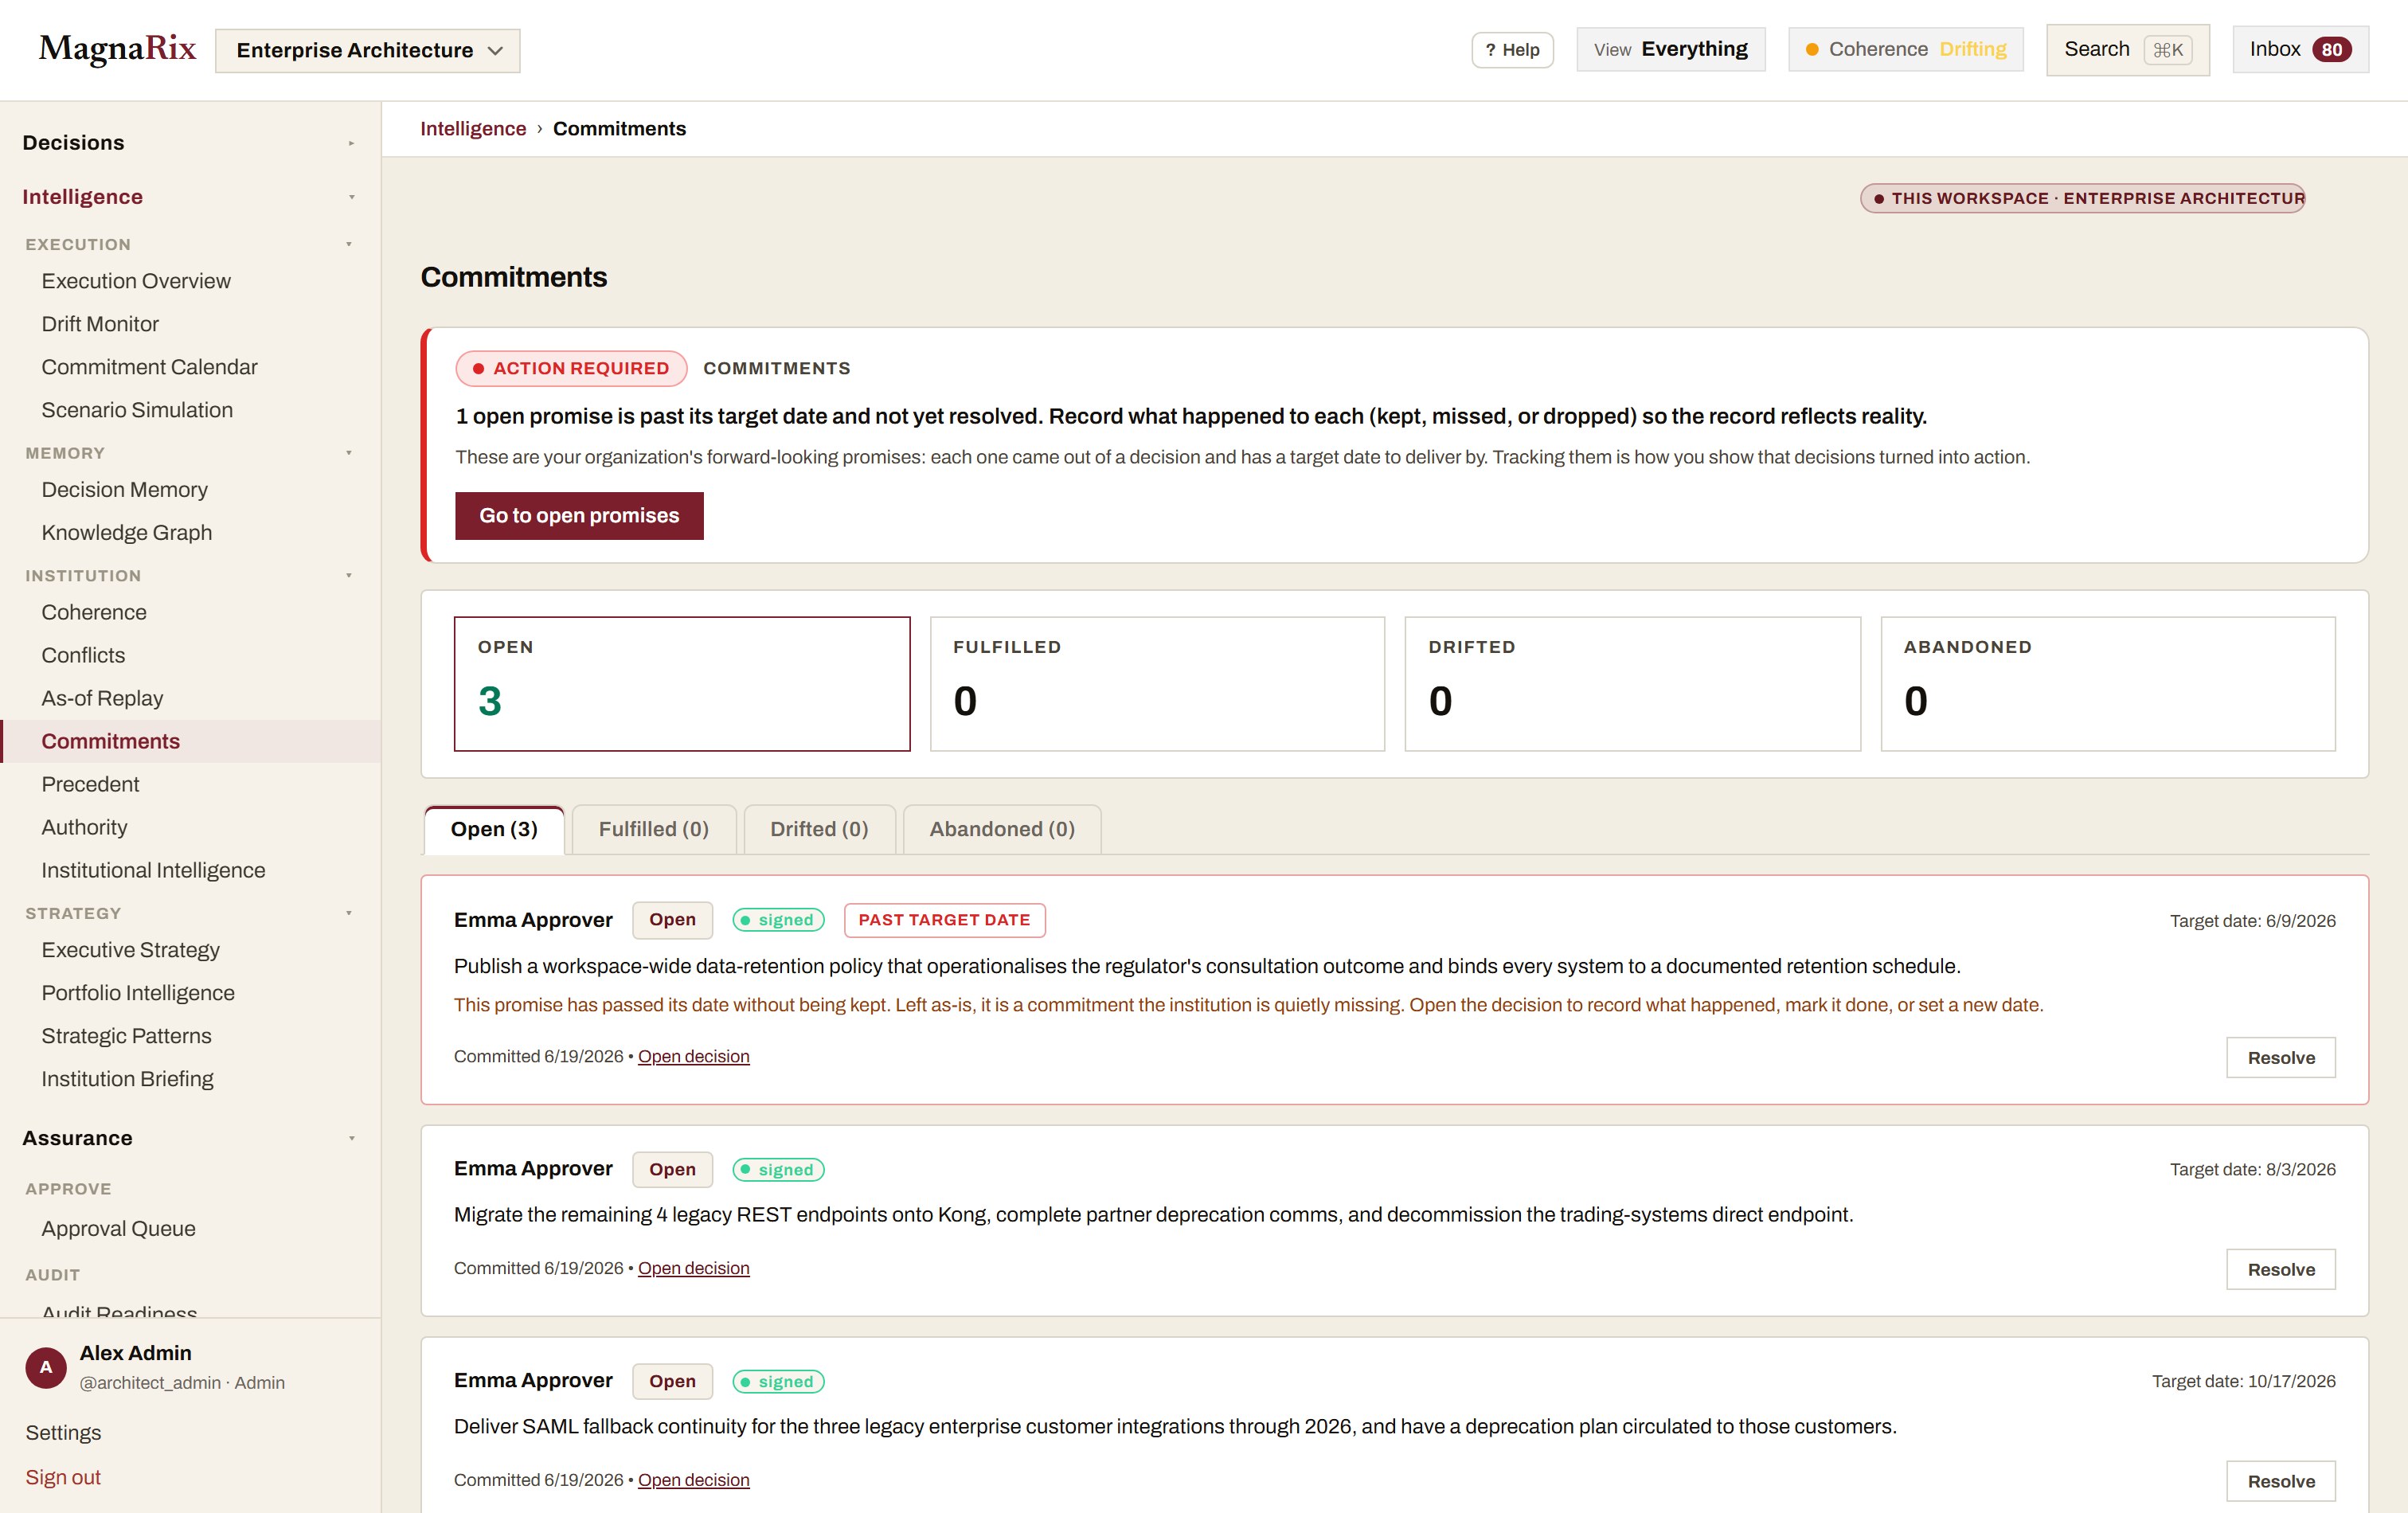Image resolution: width=2408 pixels, height=1513 pixels.
Task: Open the View Everything filter
Action: pyautogui.click(x=1670, y=49)
